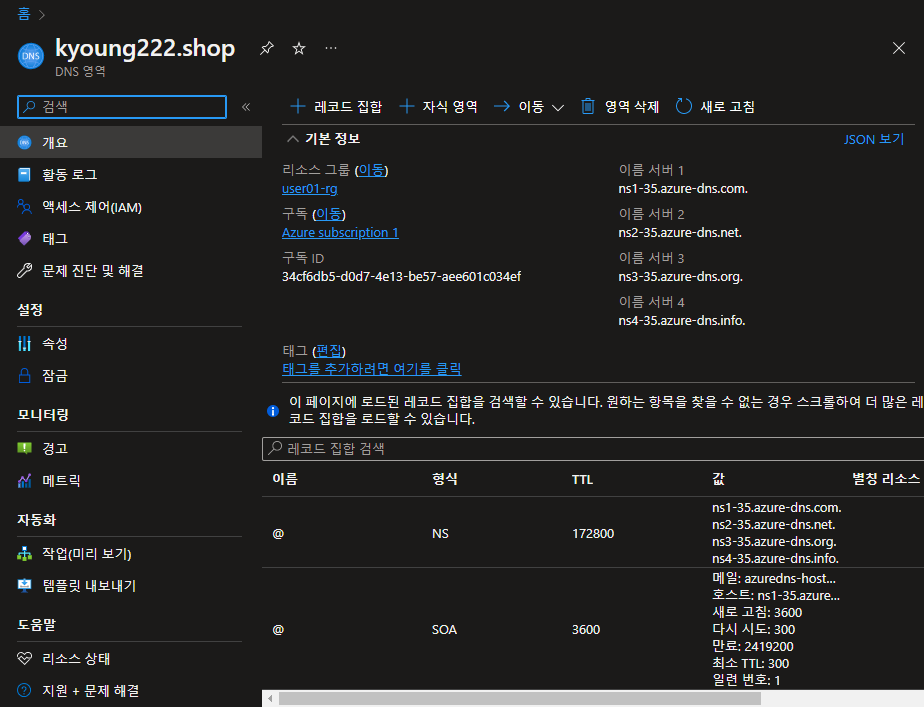Click the green alert icon for 경고
This screenshot has width=924, height=707.
tap(24, 448)
